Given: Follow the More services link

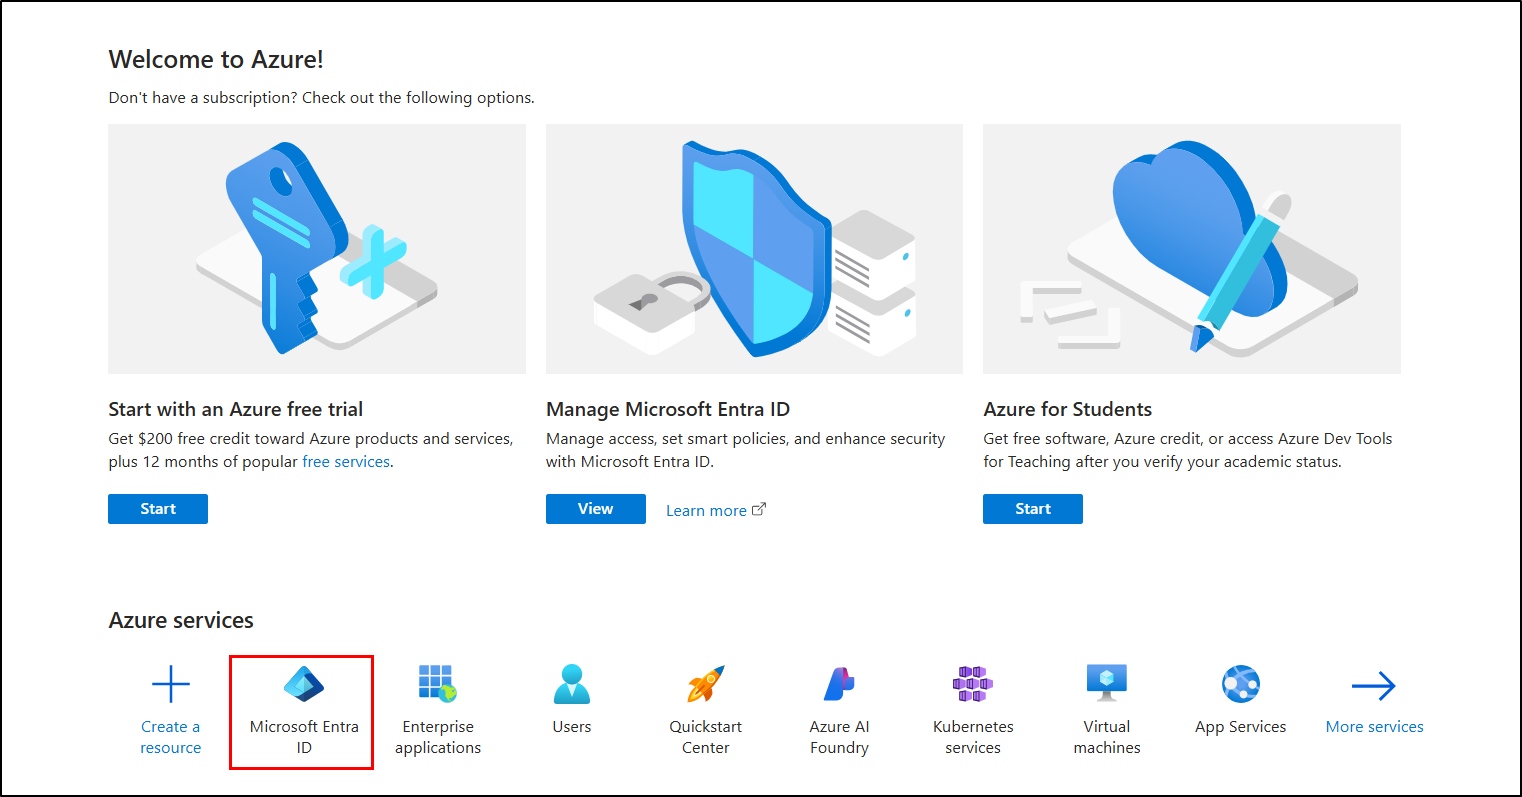Looking at the screenshot, I should [1374, 726].
